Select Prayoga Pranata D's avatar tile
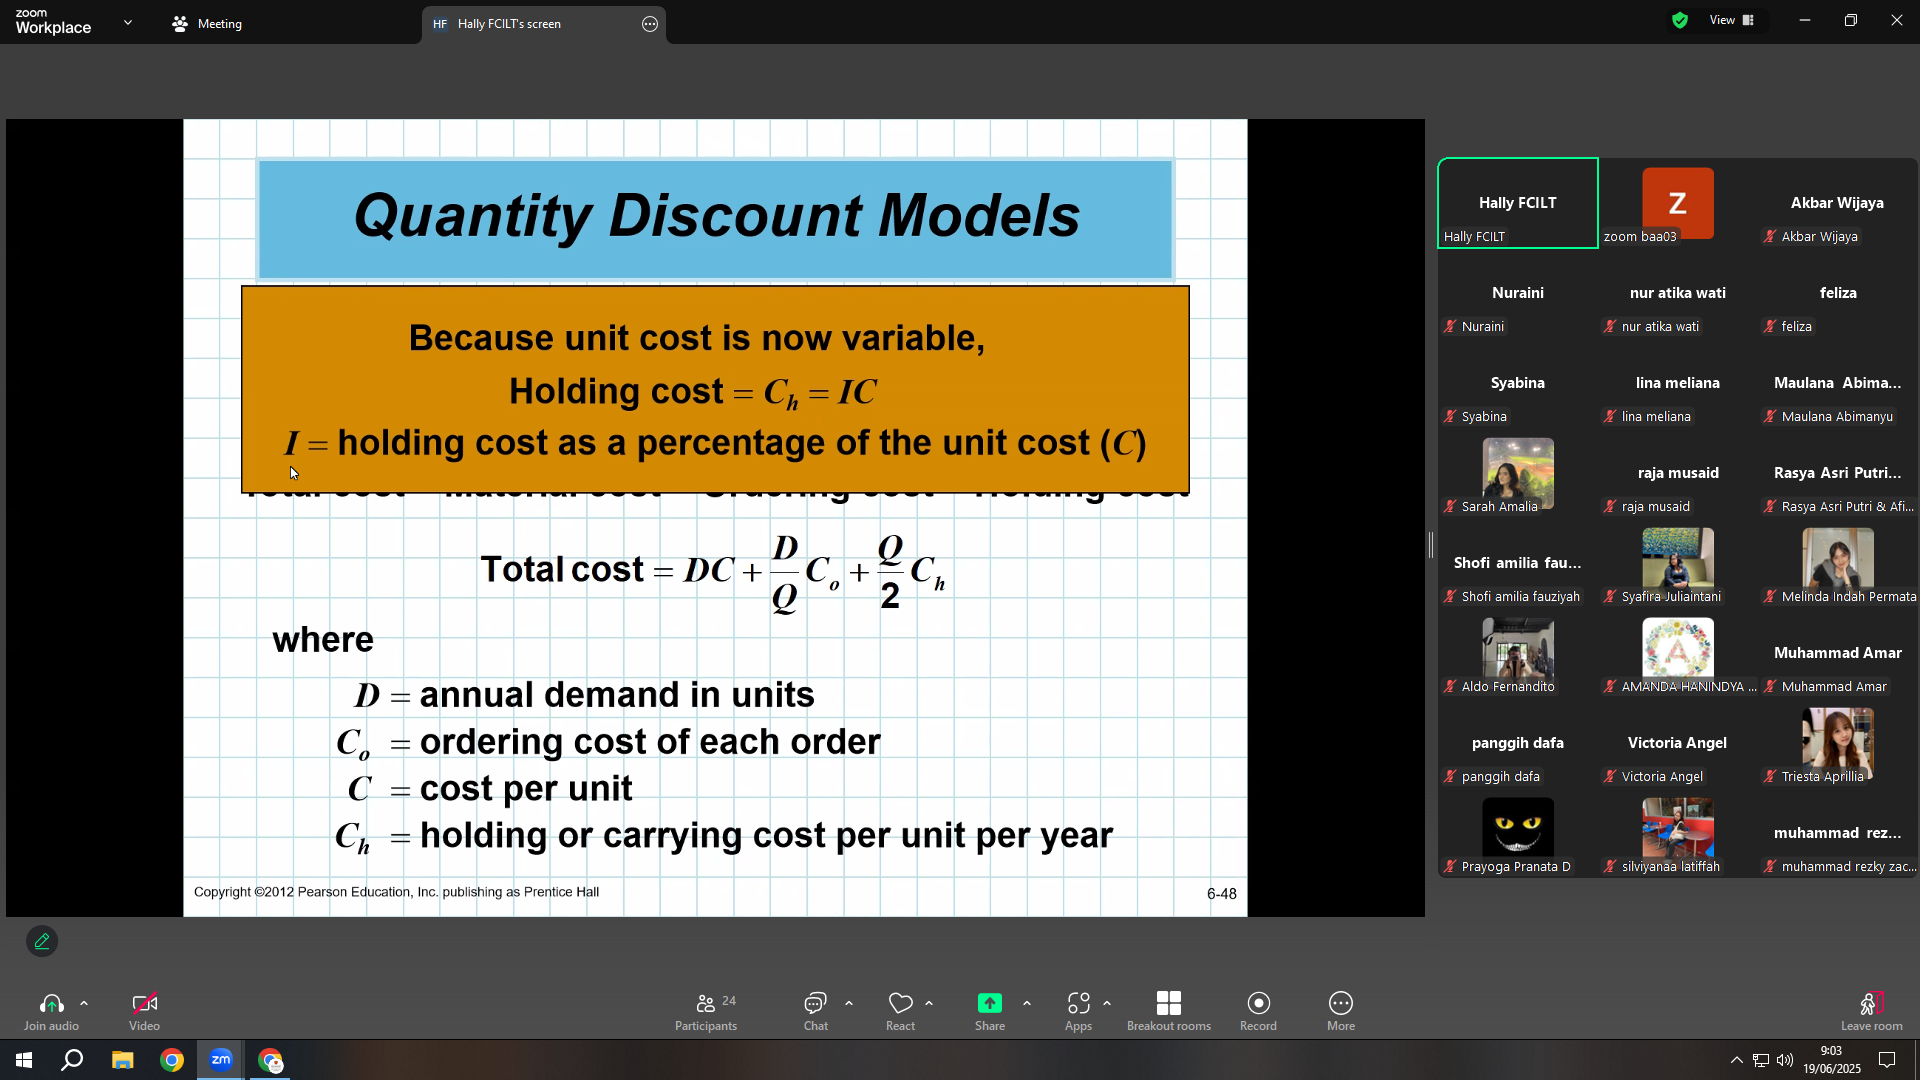1920x1080 pixels. 1518,833
